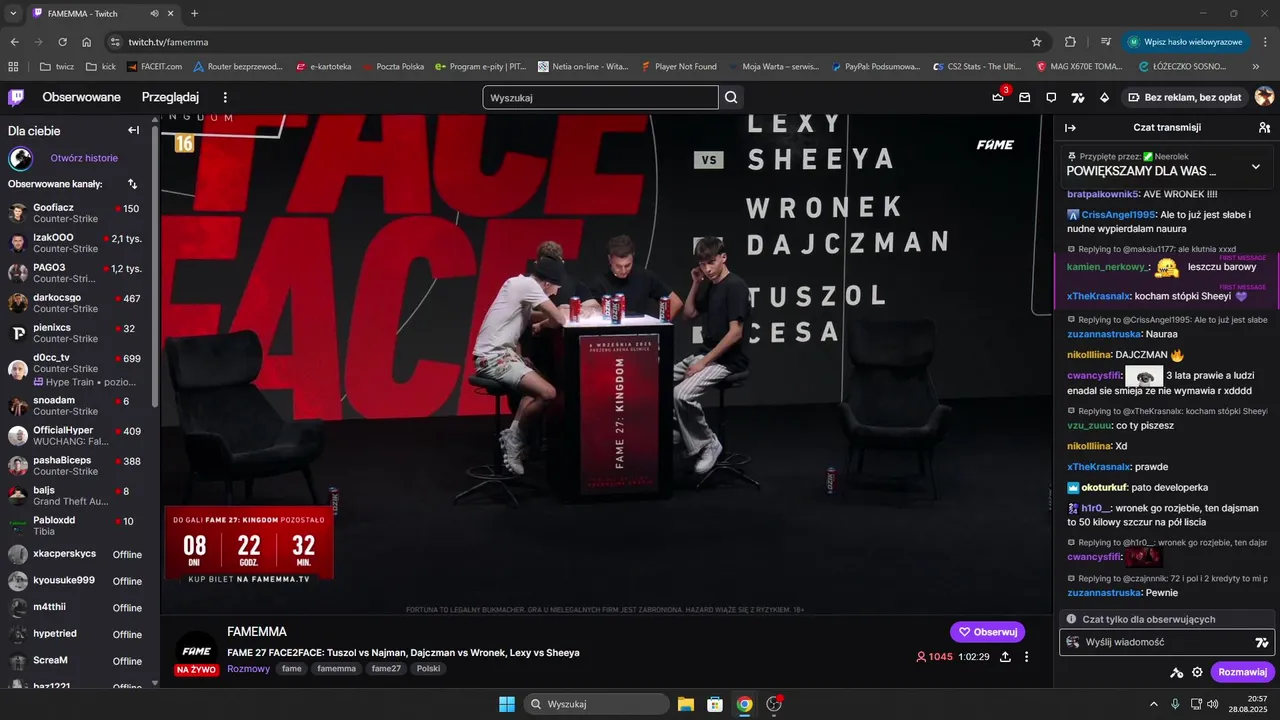Viewport: 1280px width, 720px height.
Task: Click the purple Obserwuj follow button
Action: tap(987, 632)
